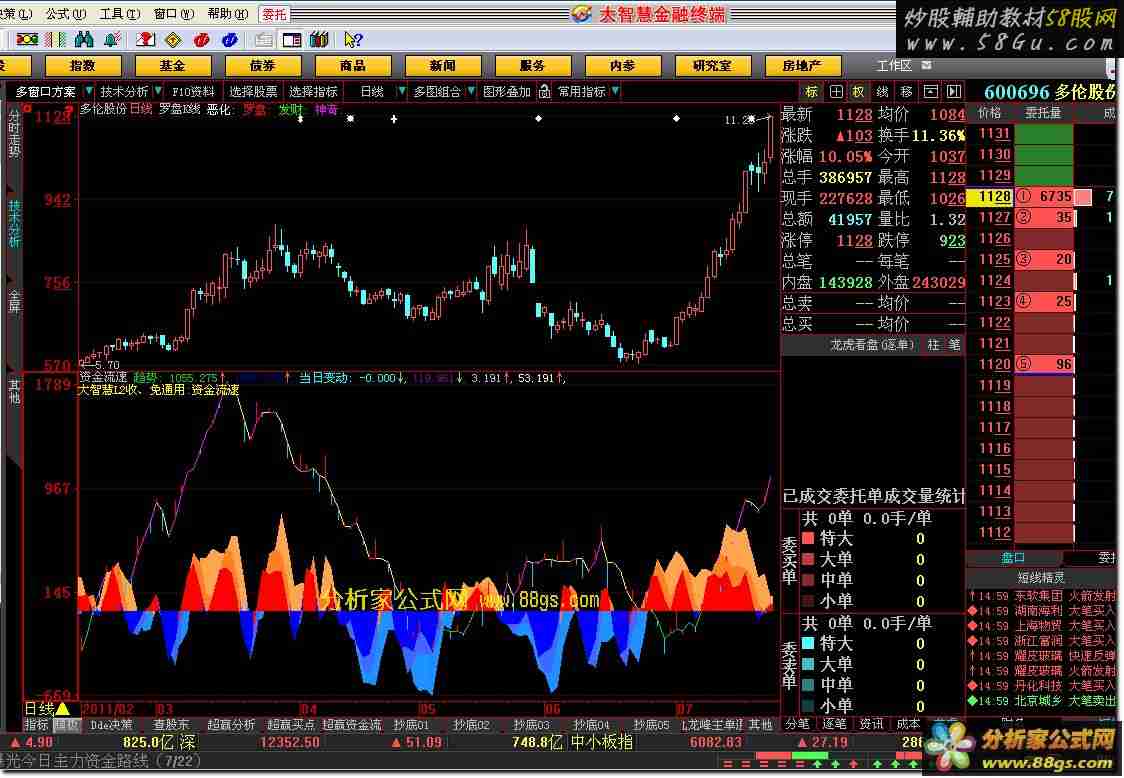The width and height of the screenshot is (1124, 778).
Task: Switch to the 分笔 bottom tab
Action: pos(797,725)
